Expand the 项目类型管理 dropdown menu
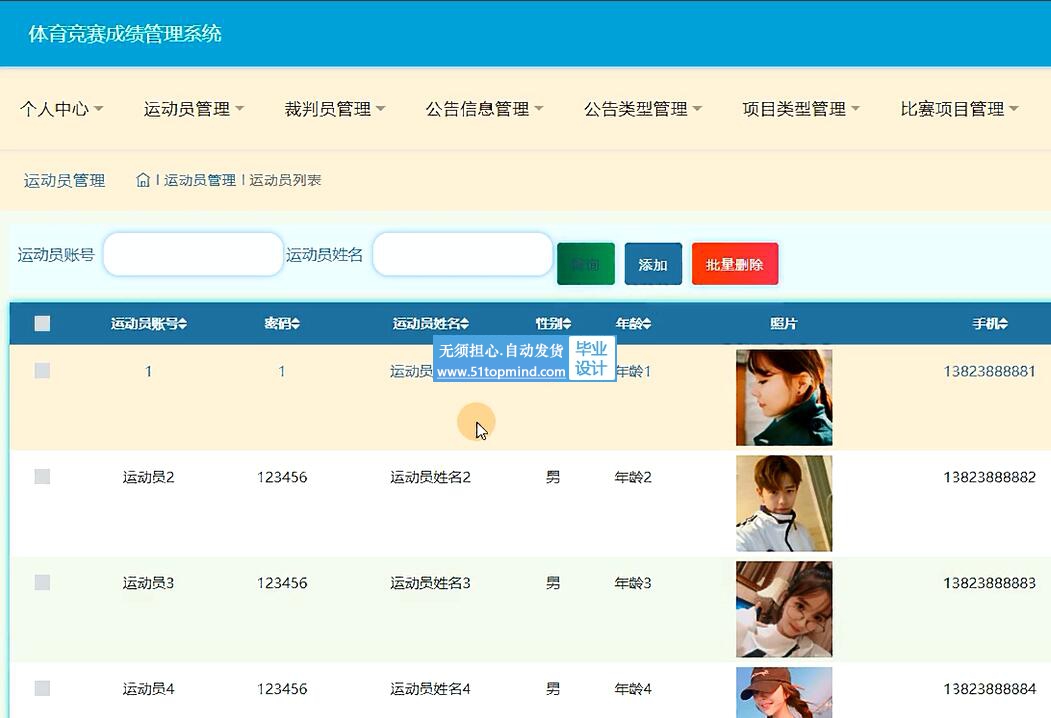 click(800, 109)
